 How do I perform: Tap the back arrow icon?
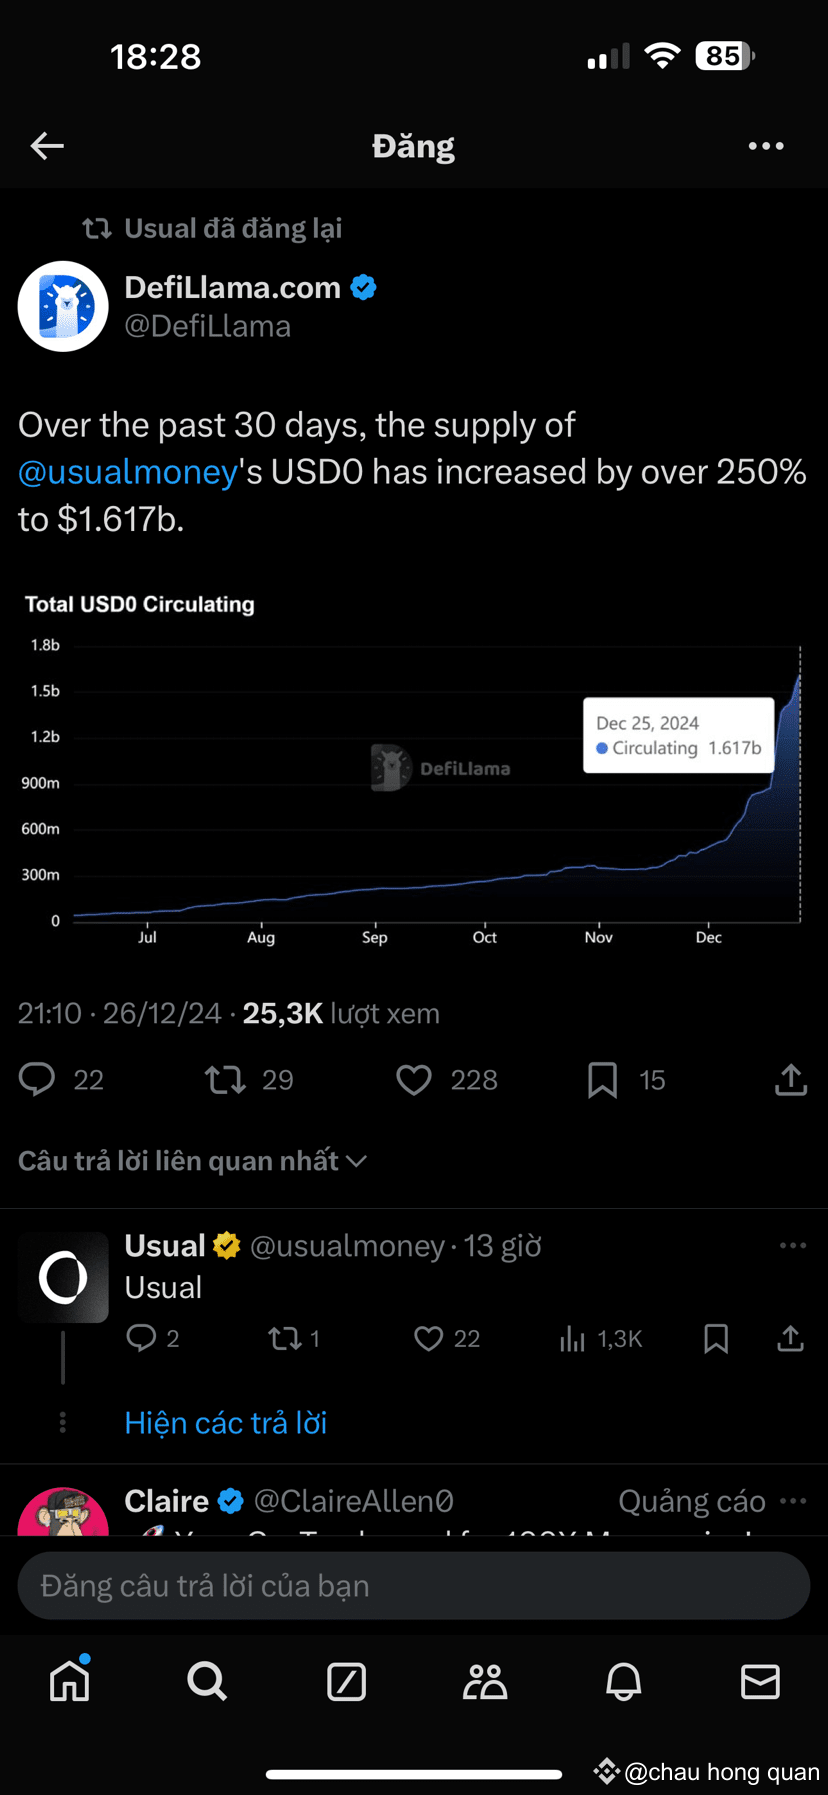tap(47, 146)
